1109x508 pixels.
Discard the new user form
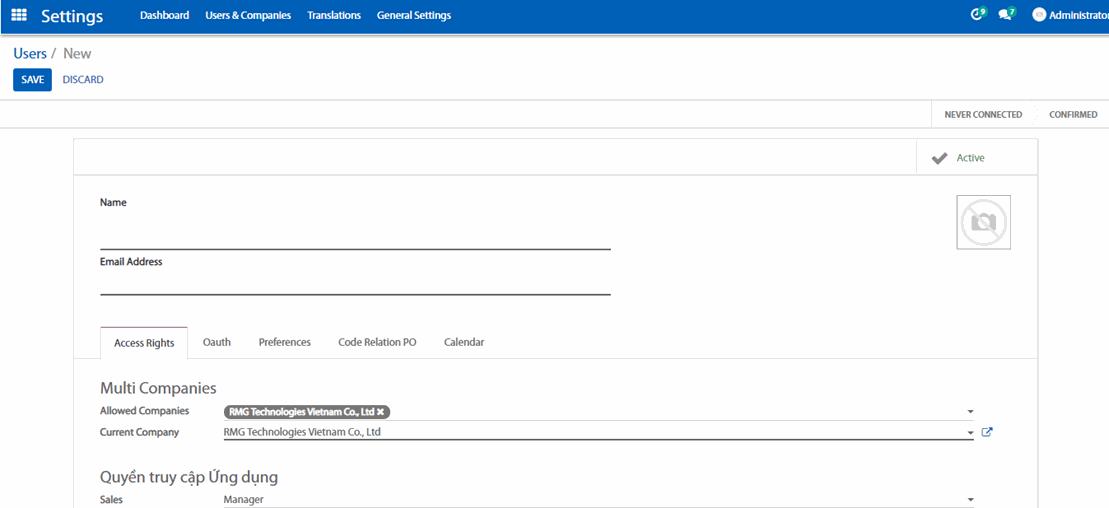click(83, 80)
